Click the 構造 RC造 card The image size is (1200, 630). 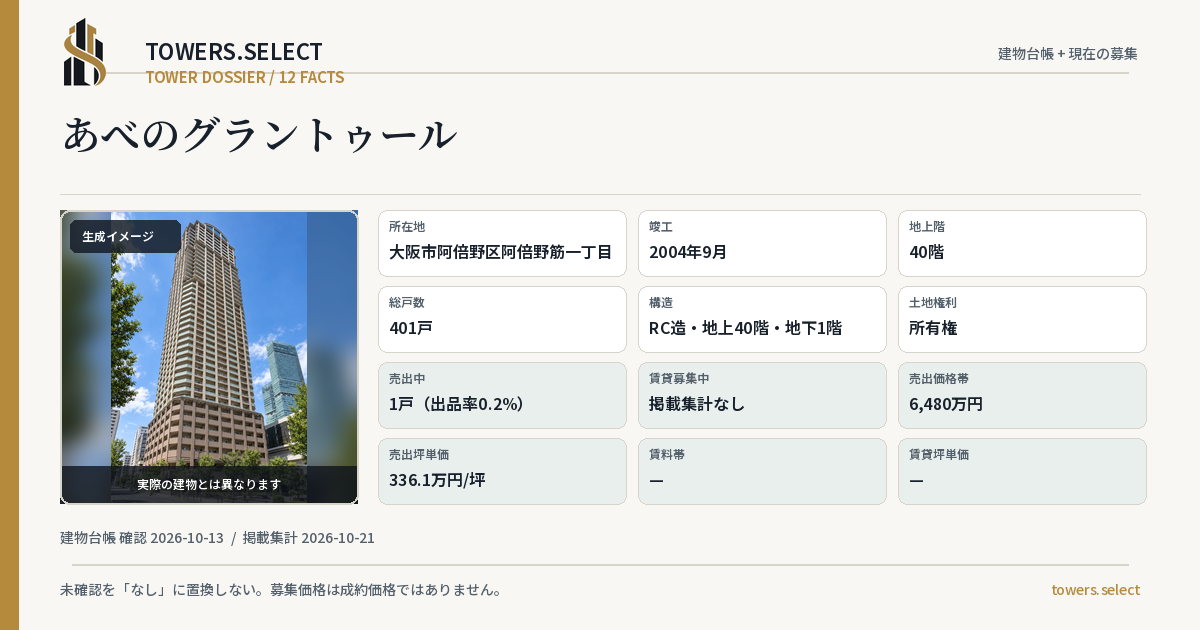762,319
